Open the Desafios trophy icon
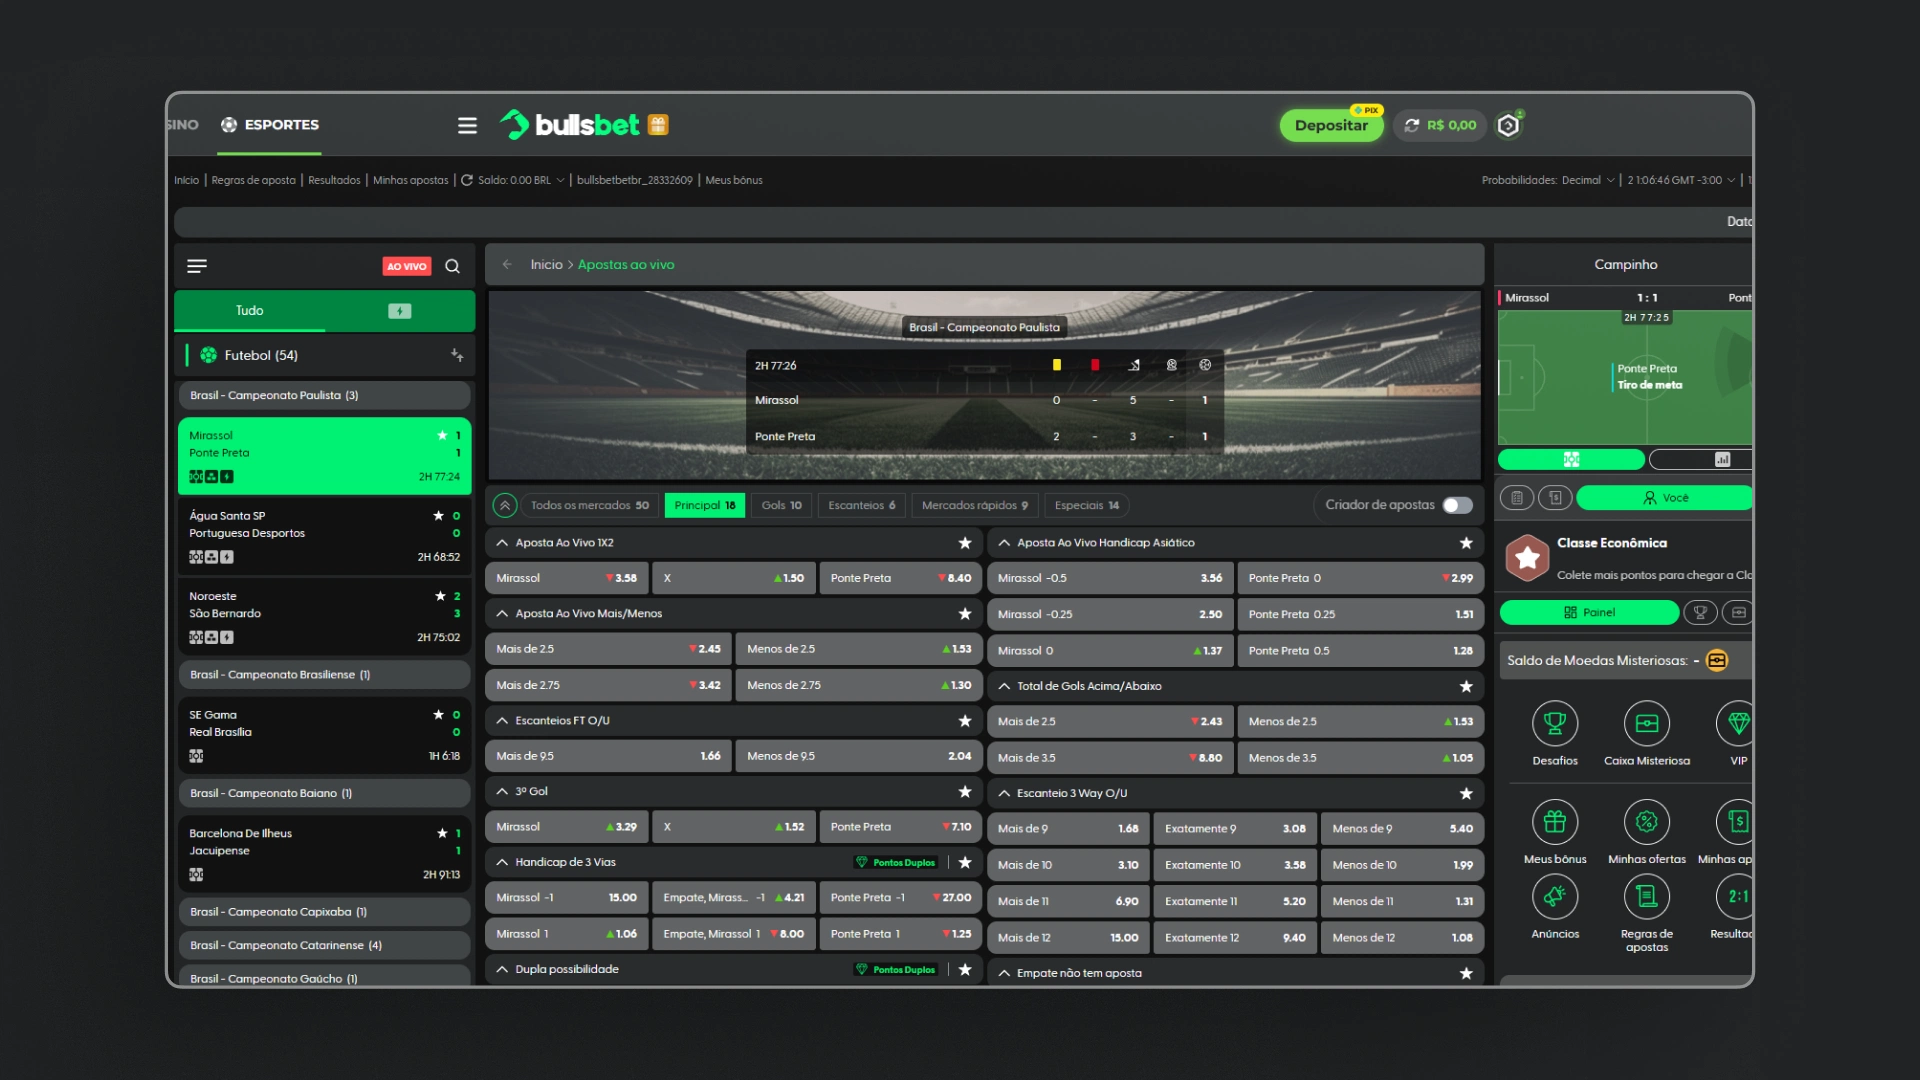The width and height of the screenshot is (1920, 1080). click(1554, 723)
